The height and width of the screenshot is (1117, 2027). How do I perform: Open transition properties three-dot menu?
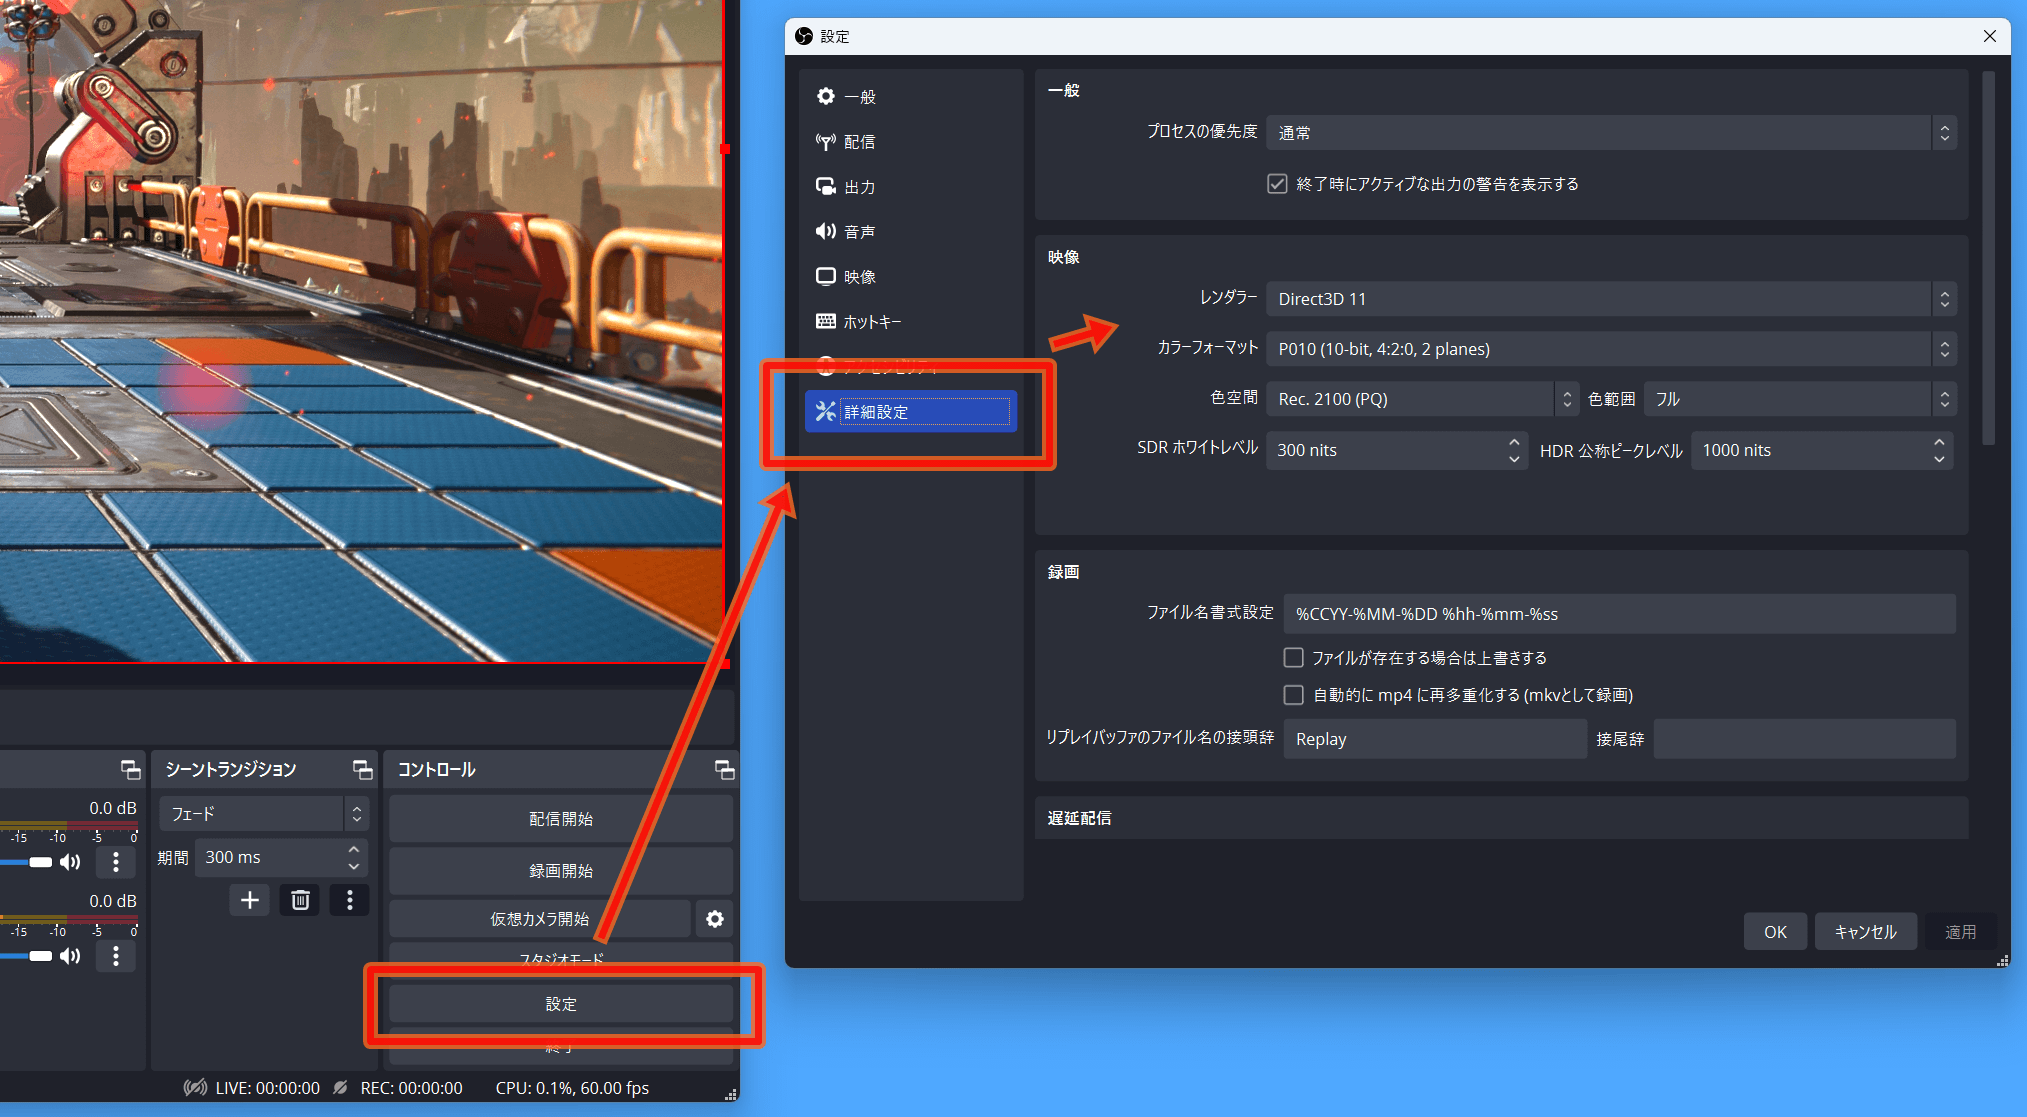pyautogui.click(x=349, y=900)
